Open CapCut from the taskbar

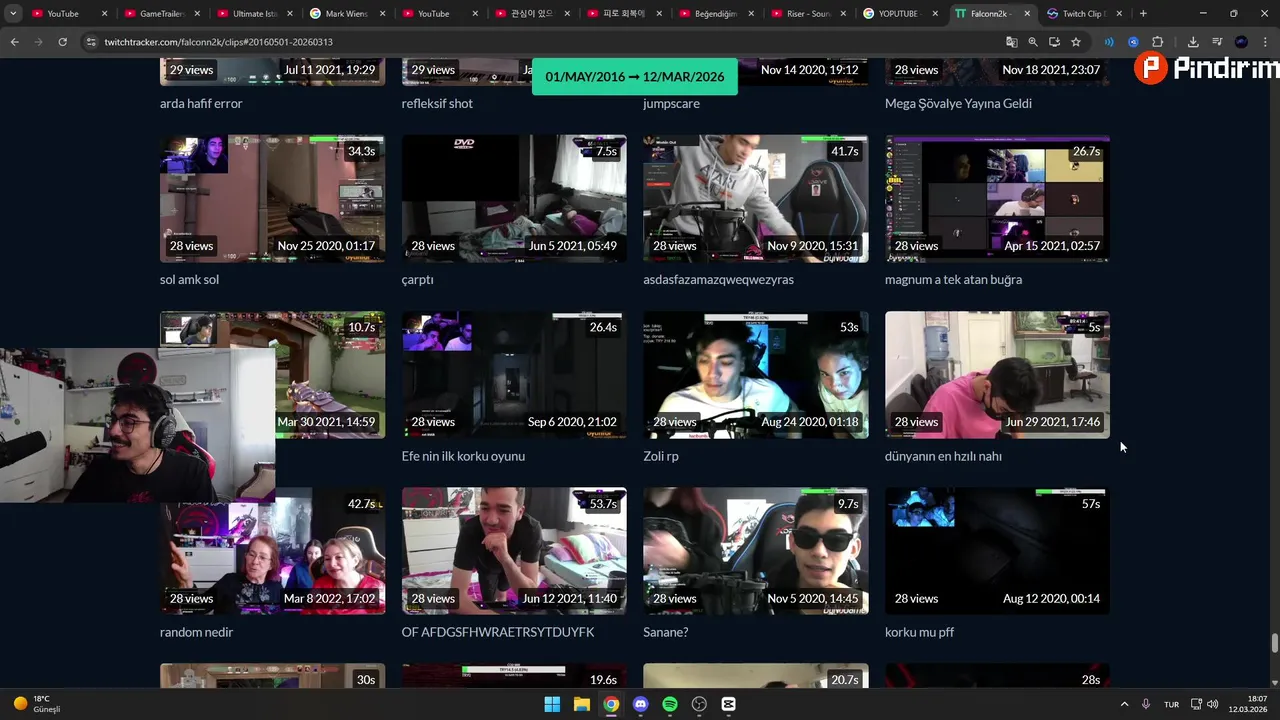pyautogui.click(x=729, y=704)
